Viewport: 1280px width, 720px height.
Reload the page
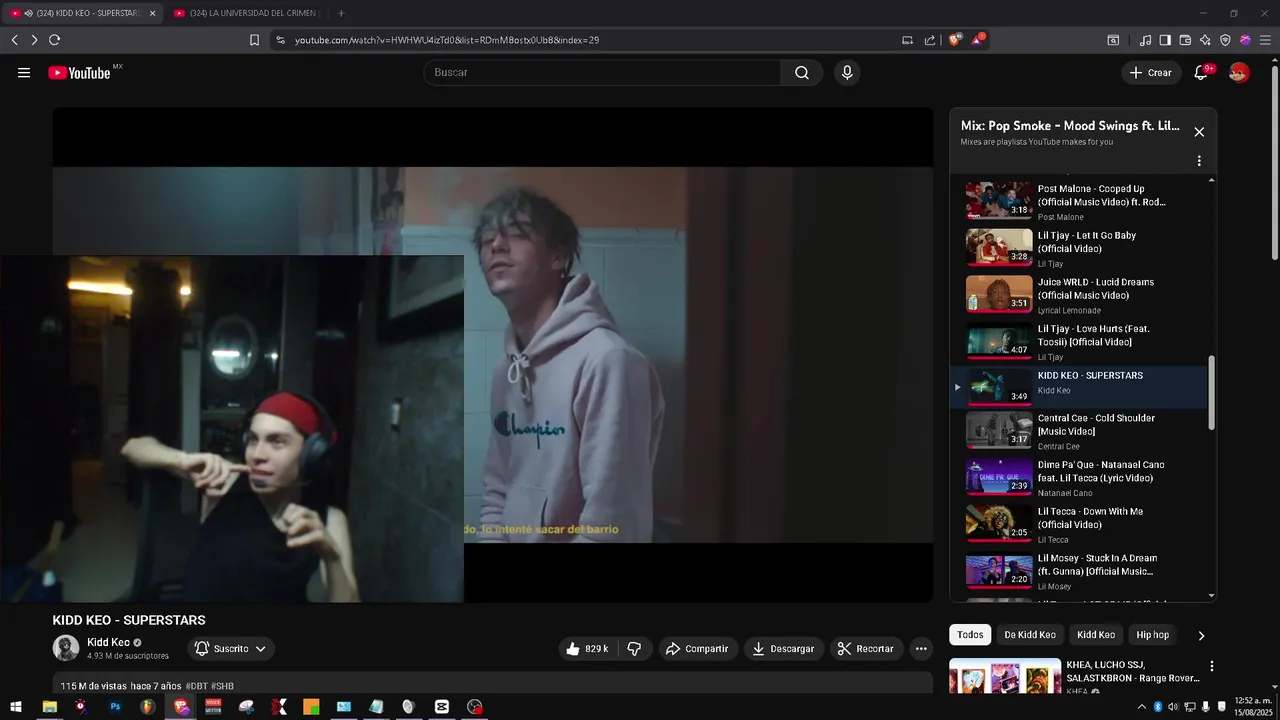pyautogui.click(x=54, y=40)
